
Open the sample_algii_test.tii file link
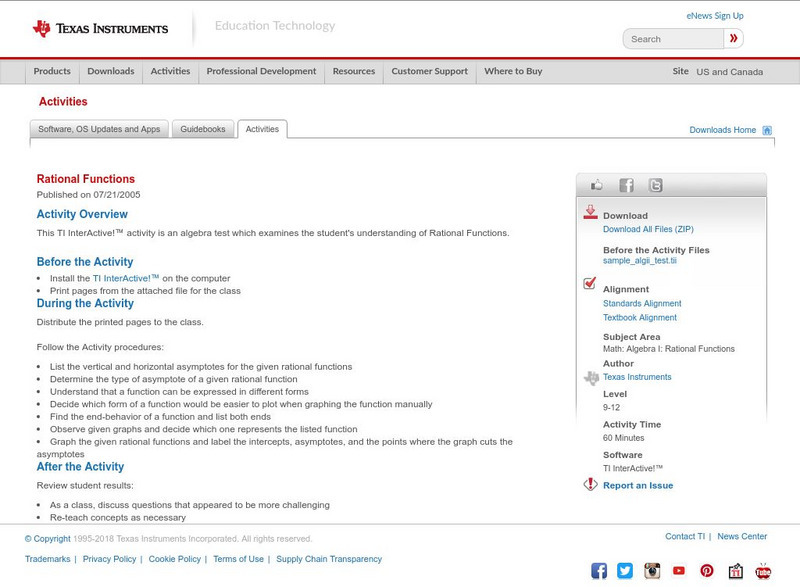[x=640, y=261]
